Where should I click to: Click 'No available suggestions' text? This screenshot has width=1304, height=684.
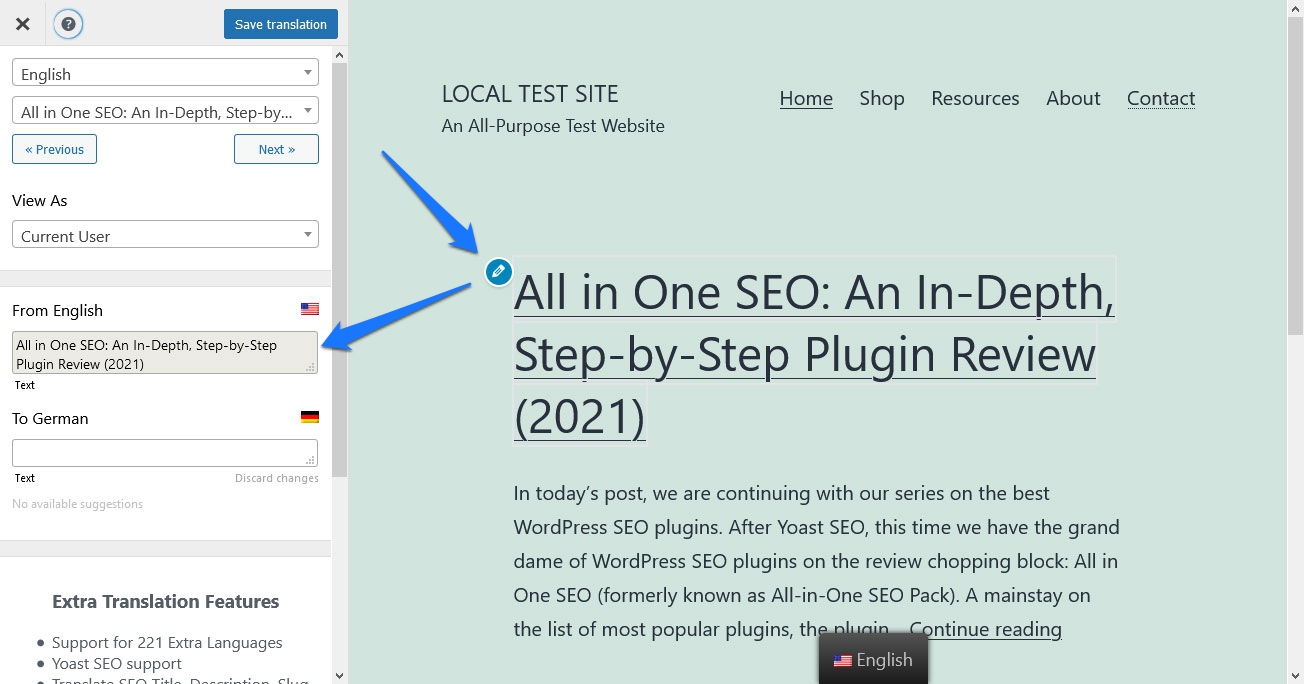coord(77,504)
